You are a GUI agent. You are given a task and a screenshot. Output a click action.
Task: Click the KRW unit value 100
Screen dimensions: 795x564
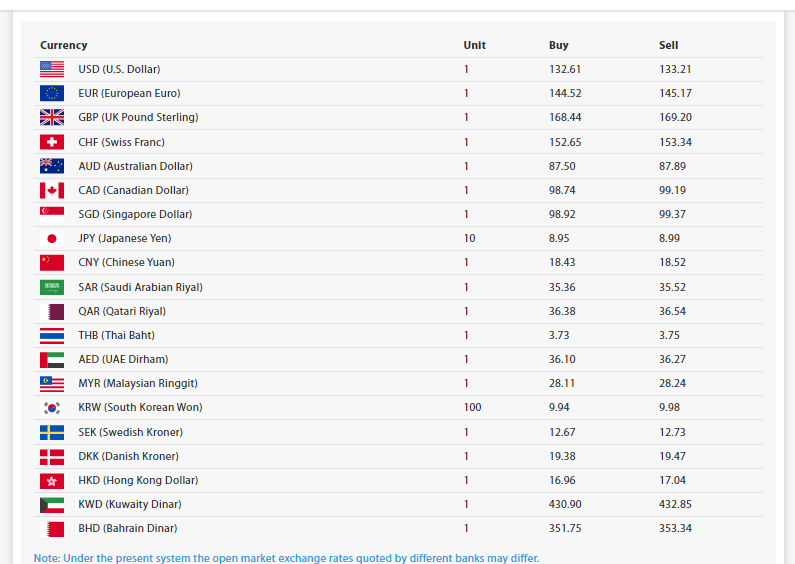tap(473, 407)
